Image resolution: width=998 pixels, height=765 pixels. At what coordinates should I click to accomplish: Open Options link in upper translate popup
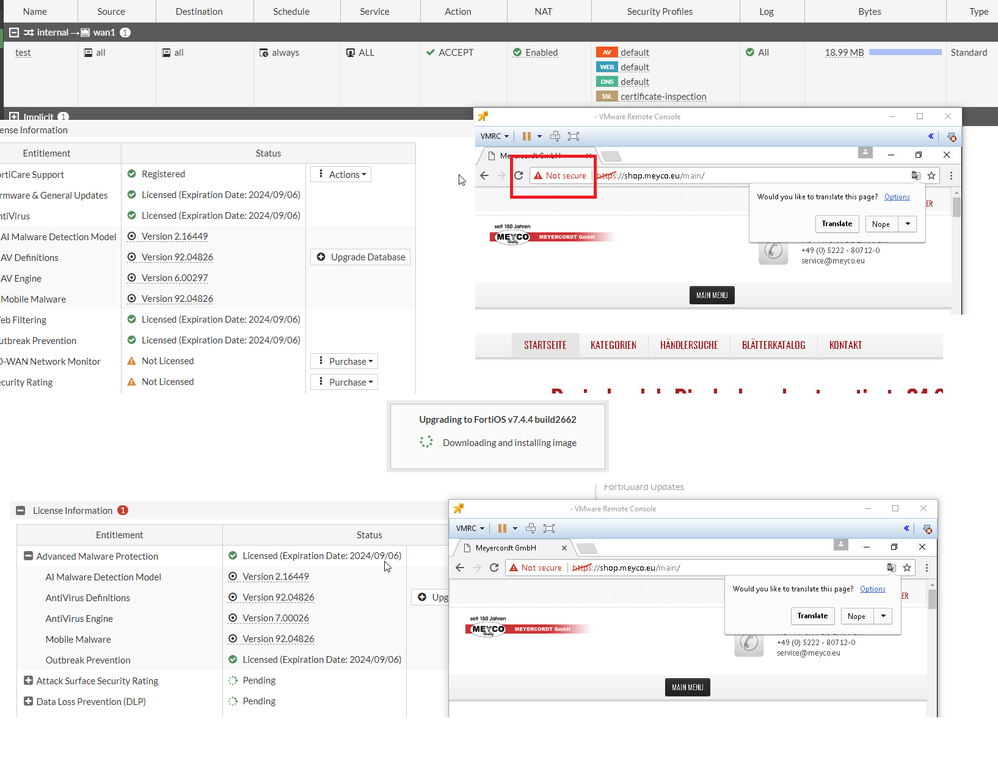[897, 197]
